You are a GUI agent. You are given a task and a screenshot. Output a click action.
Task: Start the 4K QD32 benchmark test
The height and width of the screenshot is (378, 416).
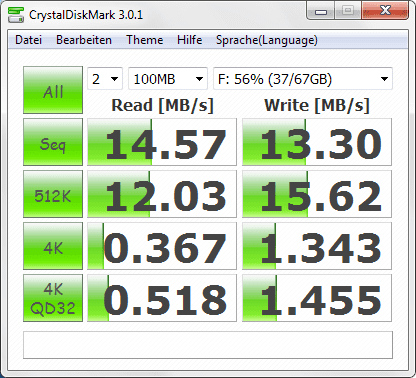[53, 298]
